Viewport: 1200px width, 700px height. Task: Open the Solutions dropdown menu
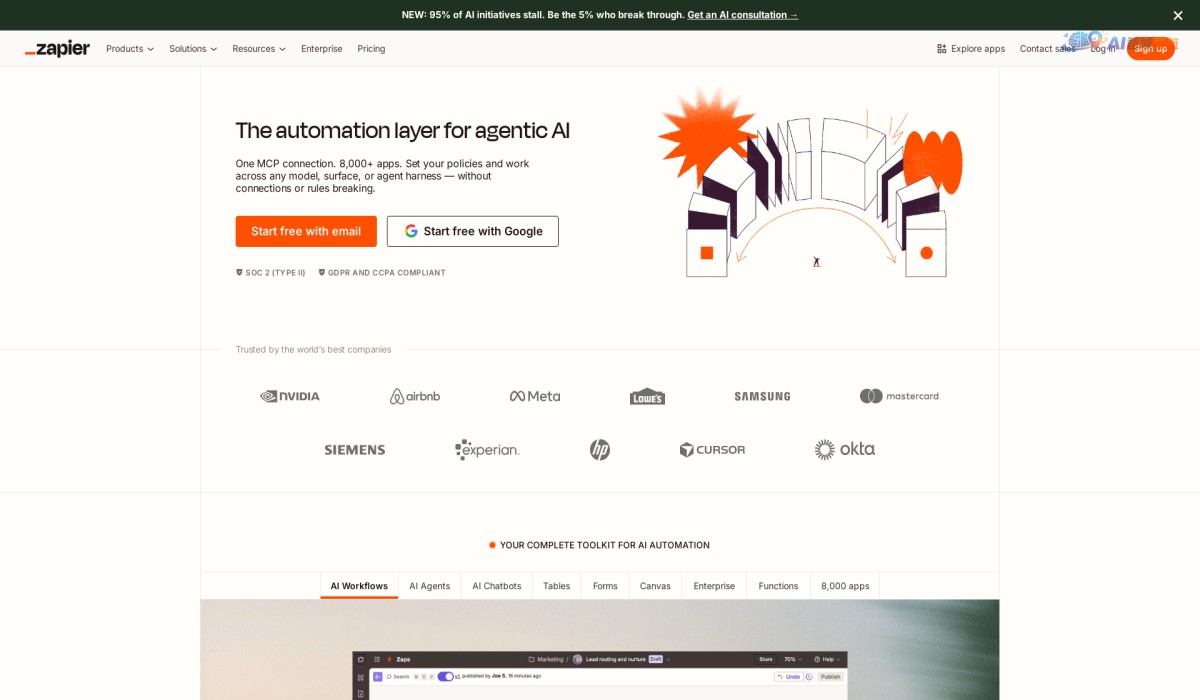(x=193, y=48)
